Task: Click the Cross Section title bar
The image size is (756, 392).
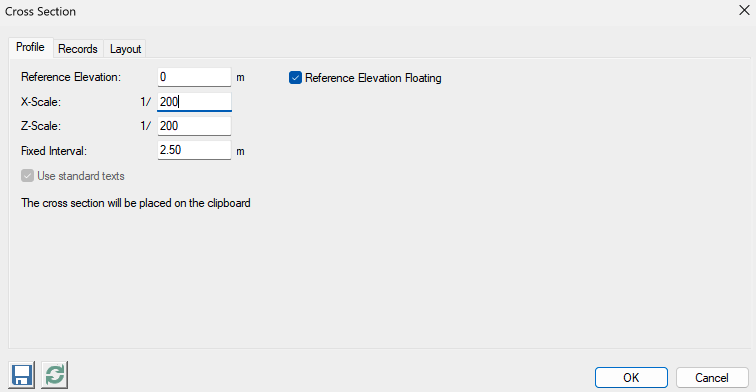Action: click(366, 11)
